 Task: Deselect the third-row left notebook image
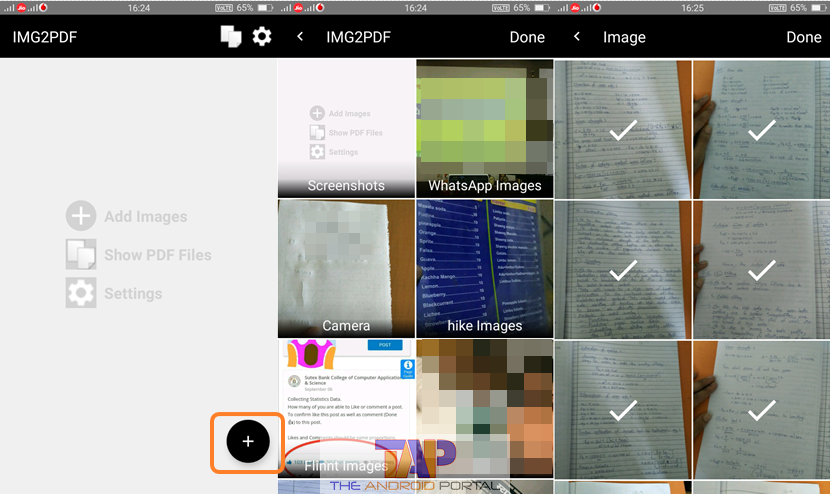point(623,410)
